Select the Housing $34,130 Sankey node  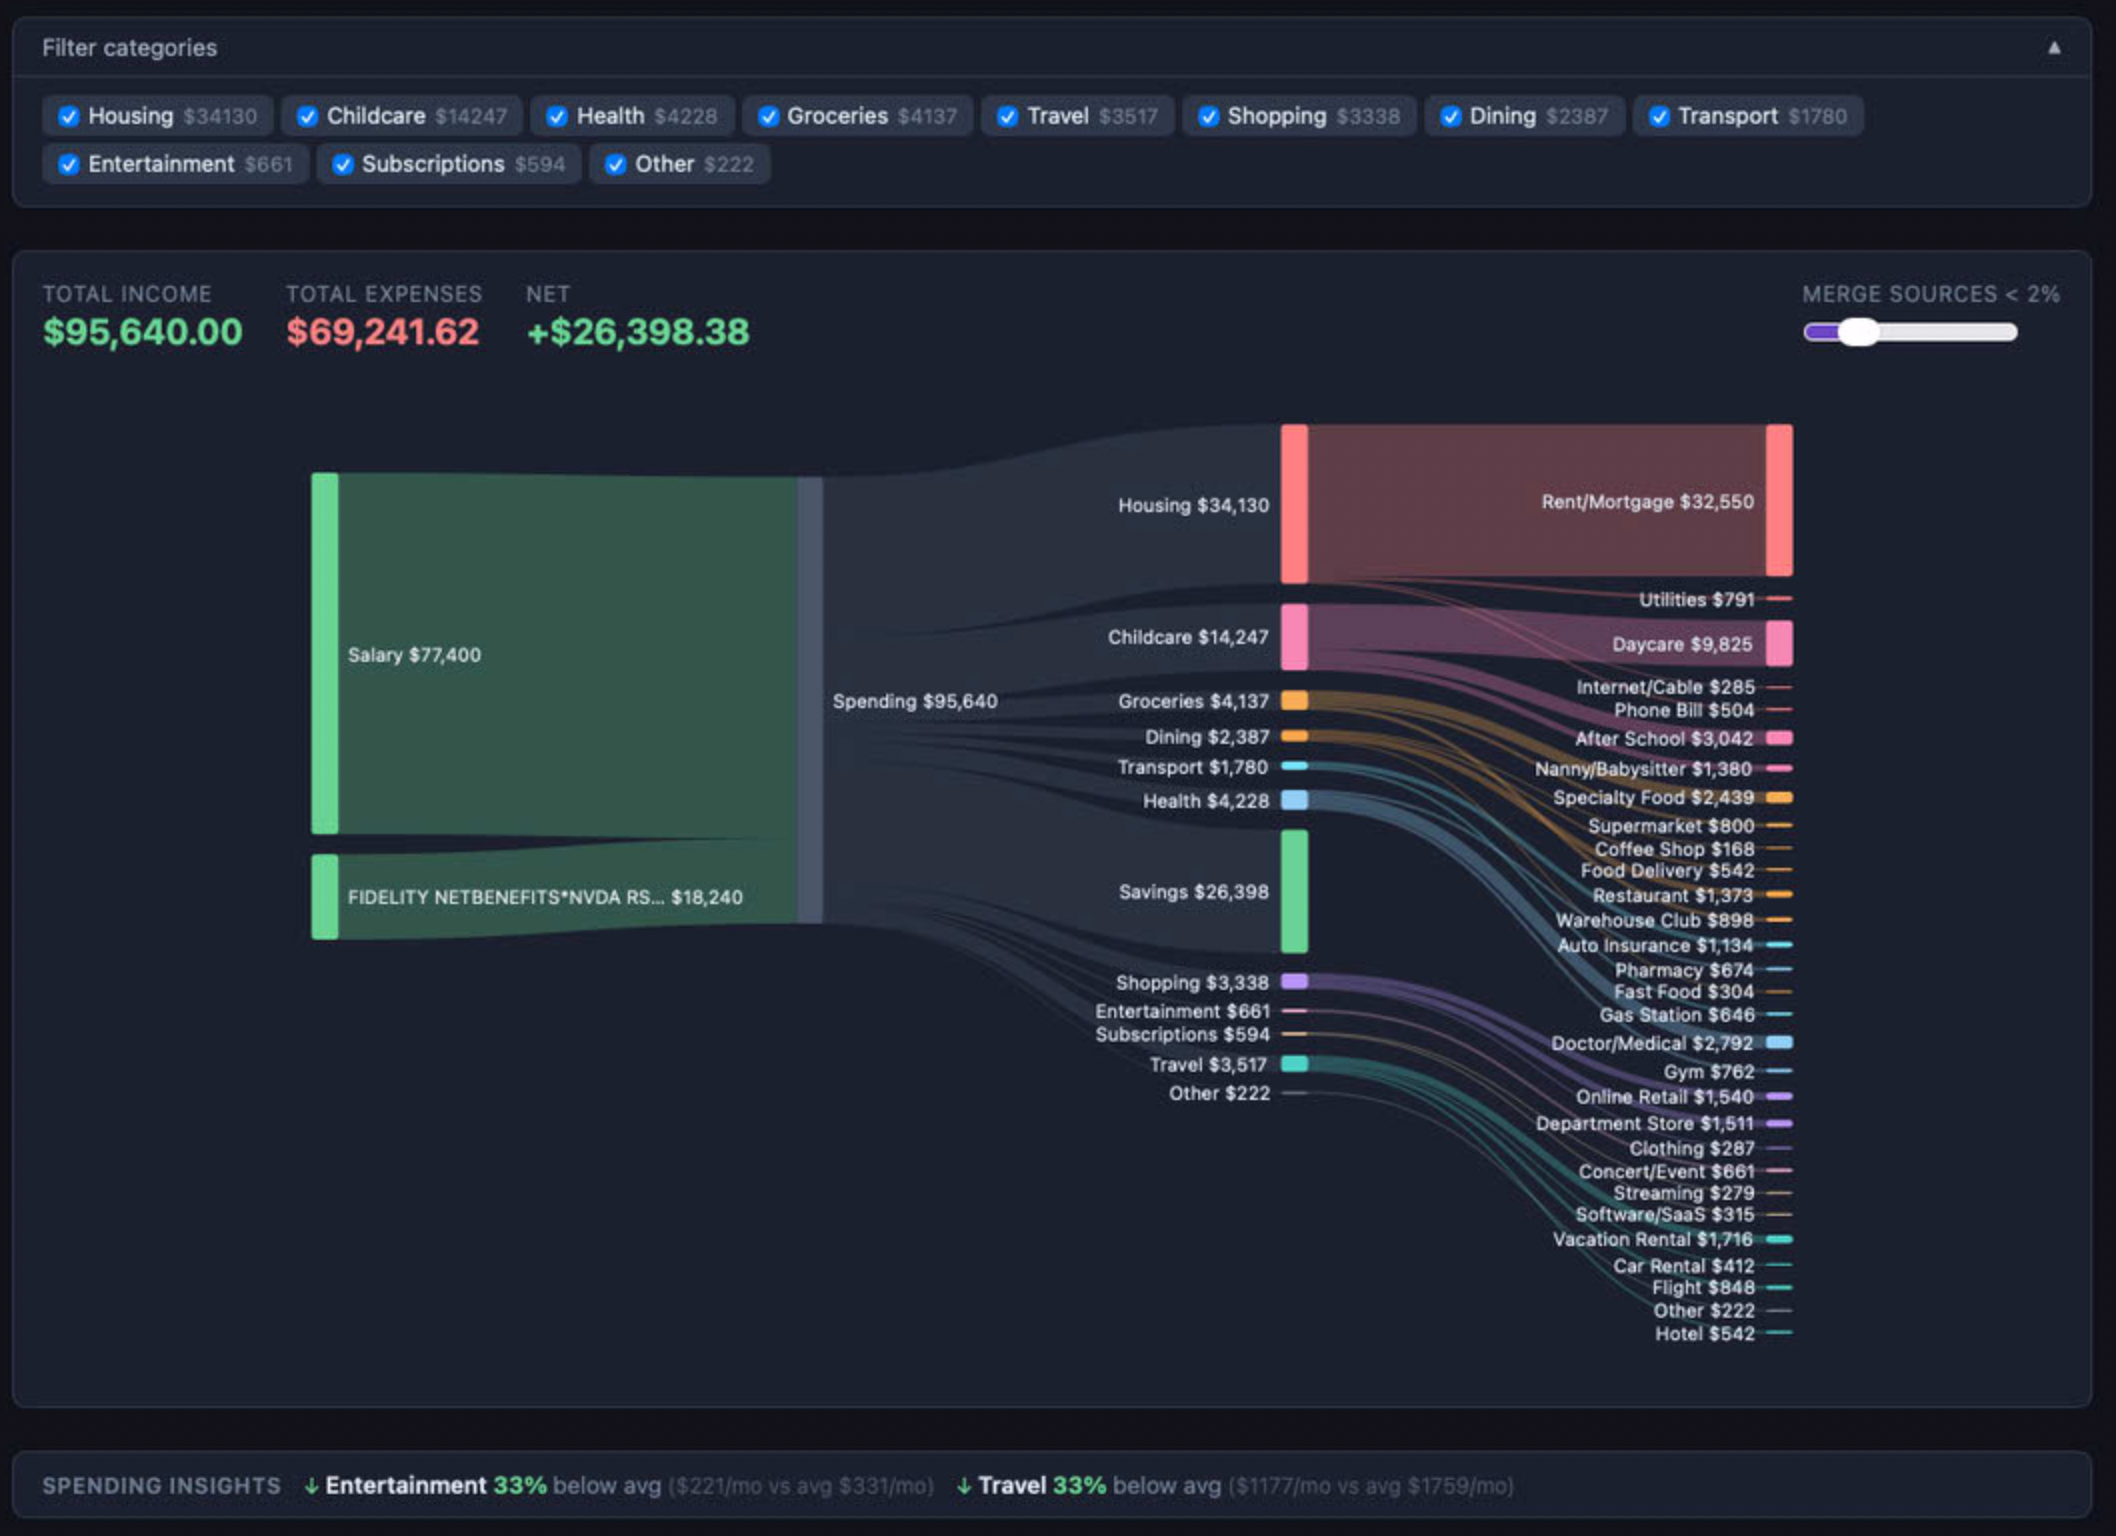[x=1294, y=504]
